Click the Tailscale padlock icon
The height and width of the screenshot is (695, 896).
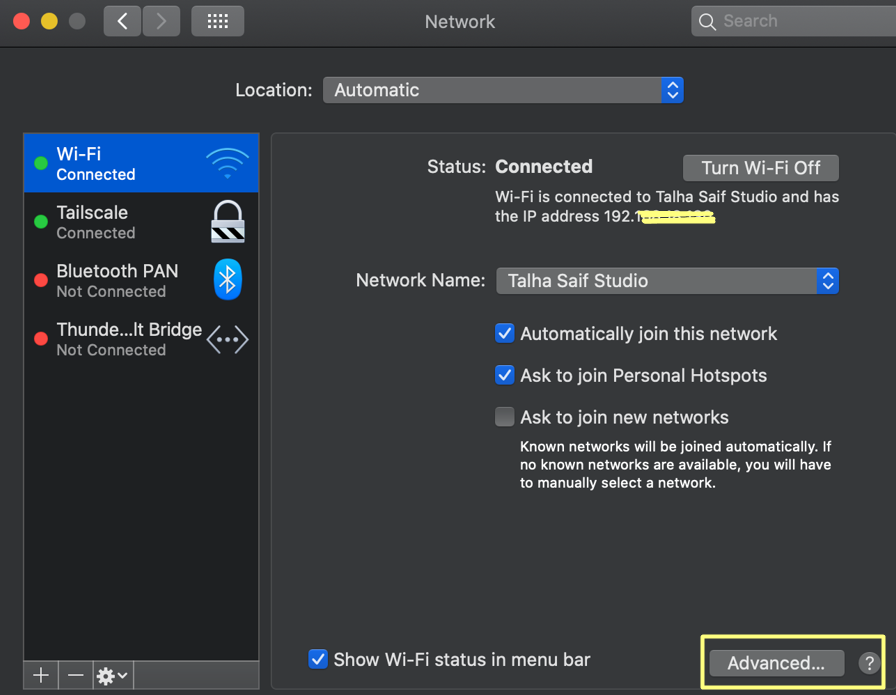click(228, 221)
